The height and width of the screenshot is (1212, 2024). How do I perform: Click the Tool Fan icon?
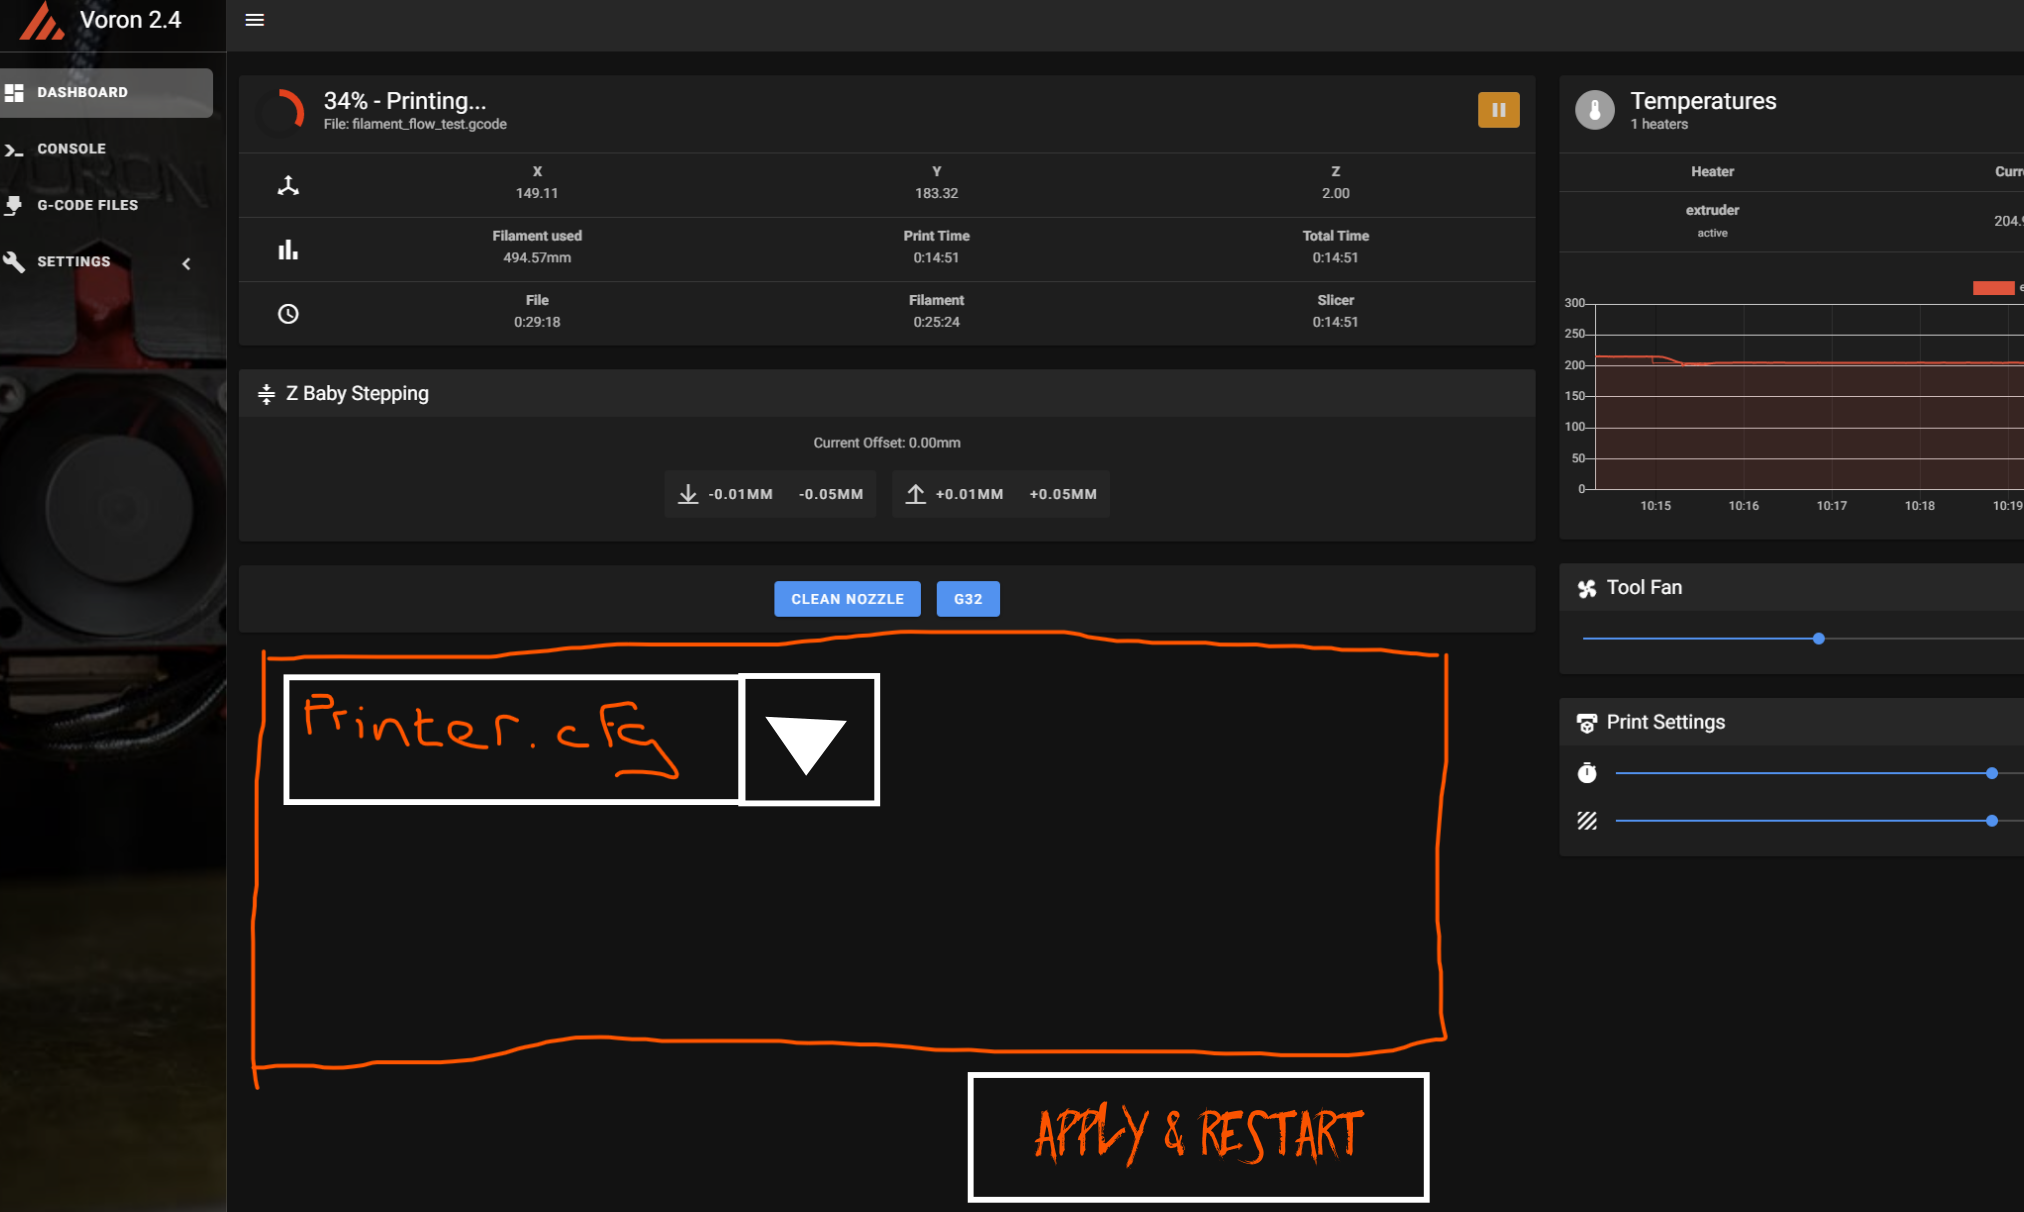pos(1587,588)
